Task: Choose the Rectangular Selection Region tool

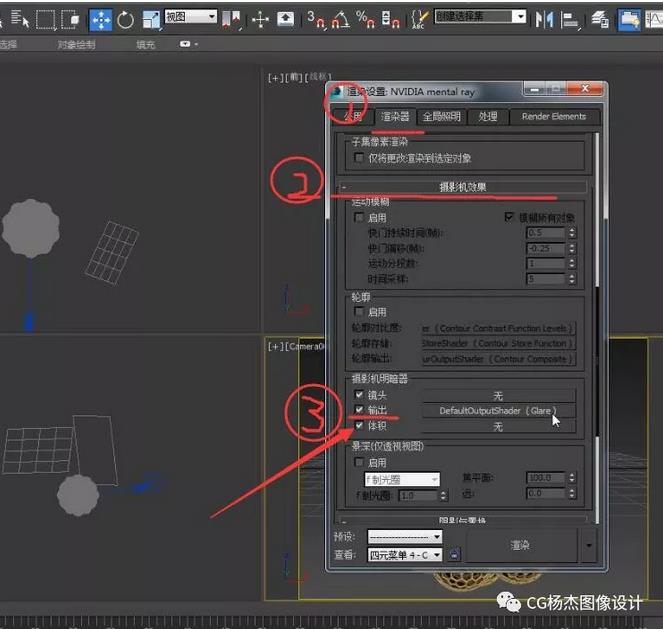Action: click(x=45, y=20)
